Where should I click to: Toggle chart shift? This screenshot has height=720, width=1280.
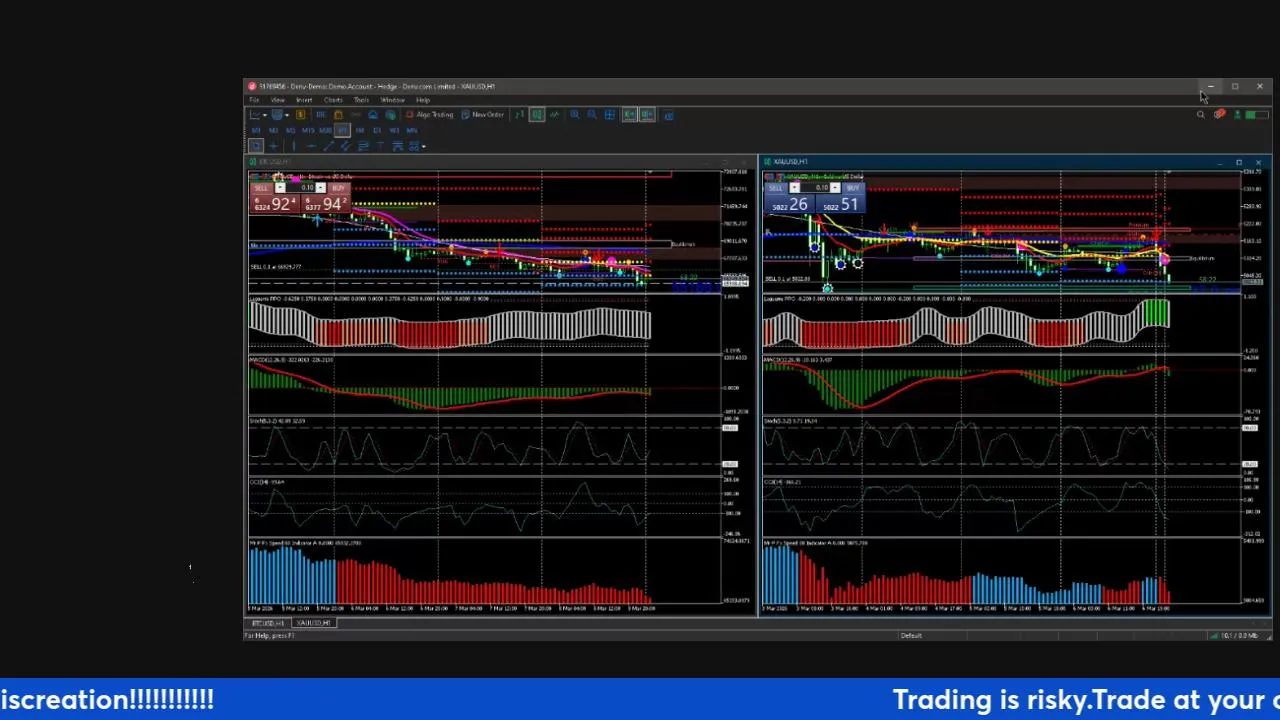[x=647, y=115]
